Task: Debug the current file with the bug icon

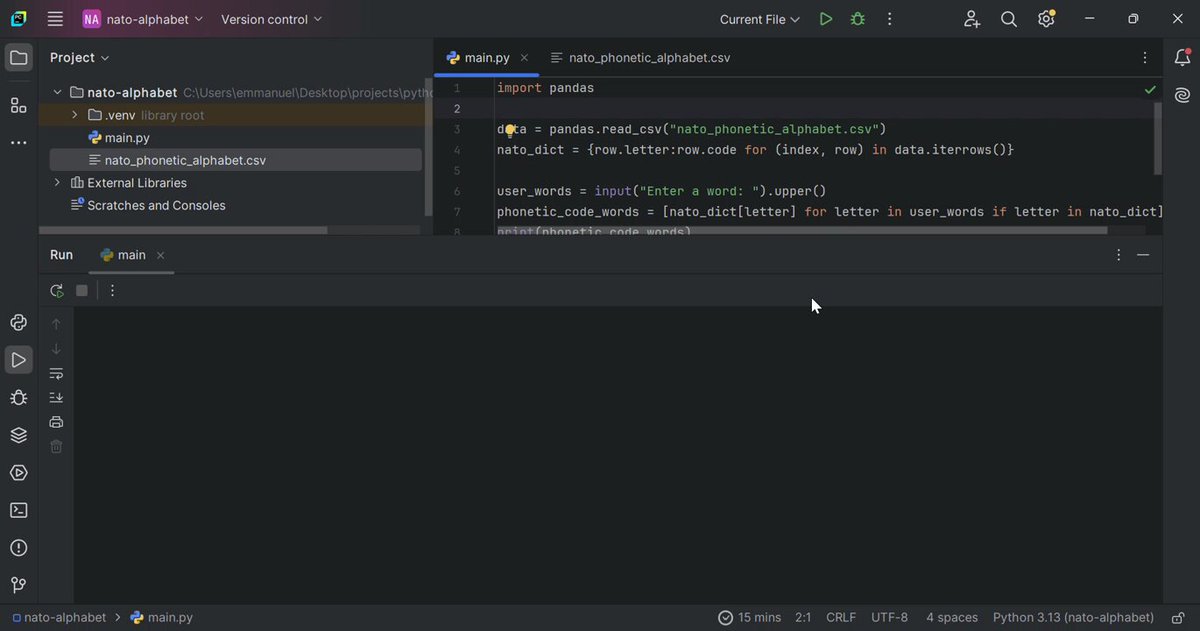Action: pos(857,19)
